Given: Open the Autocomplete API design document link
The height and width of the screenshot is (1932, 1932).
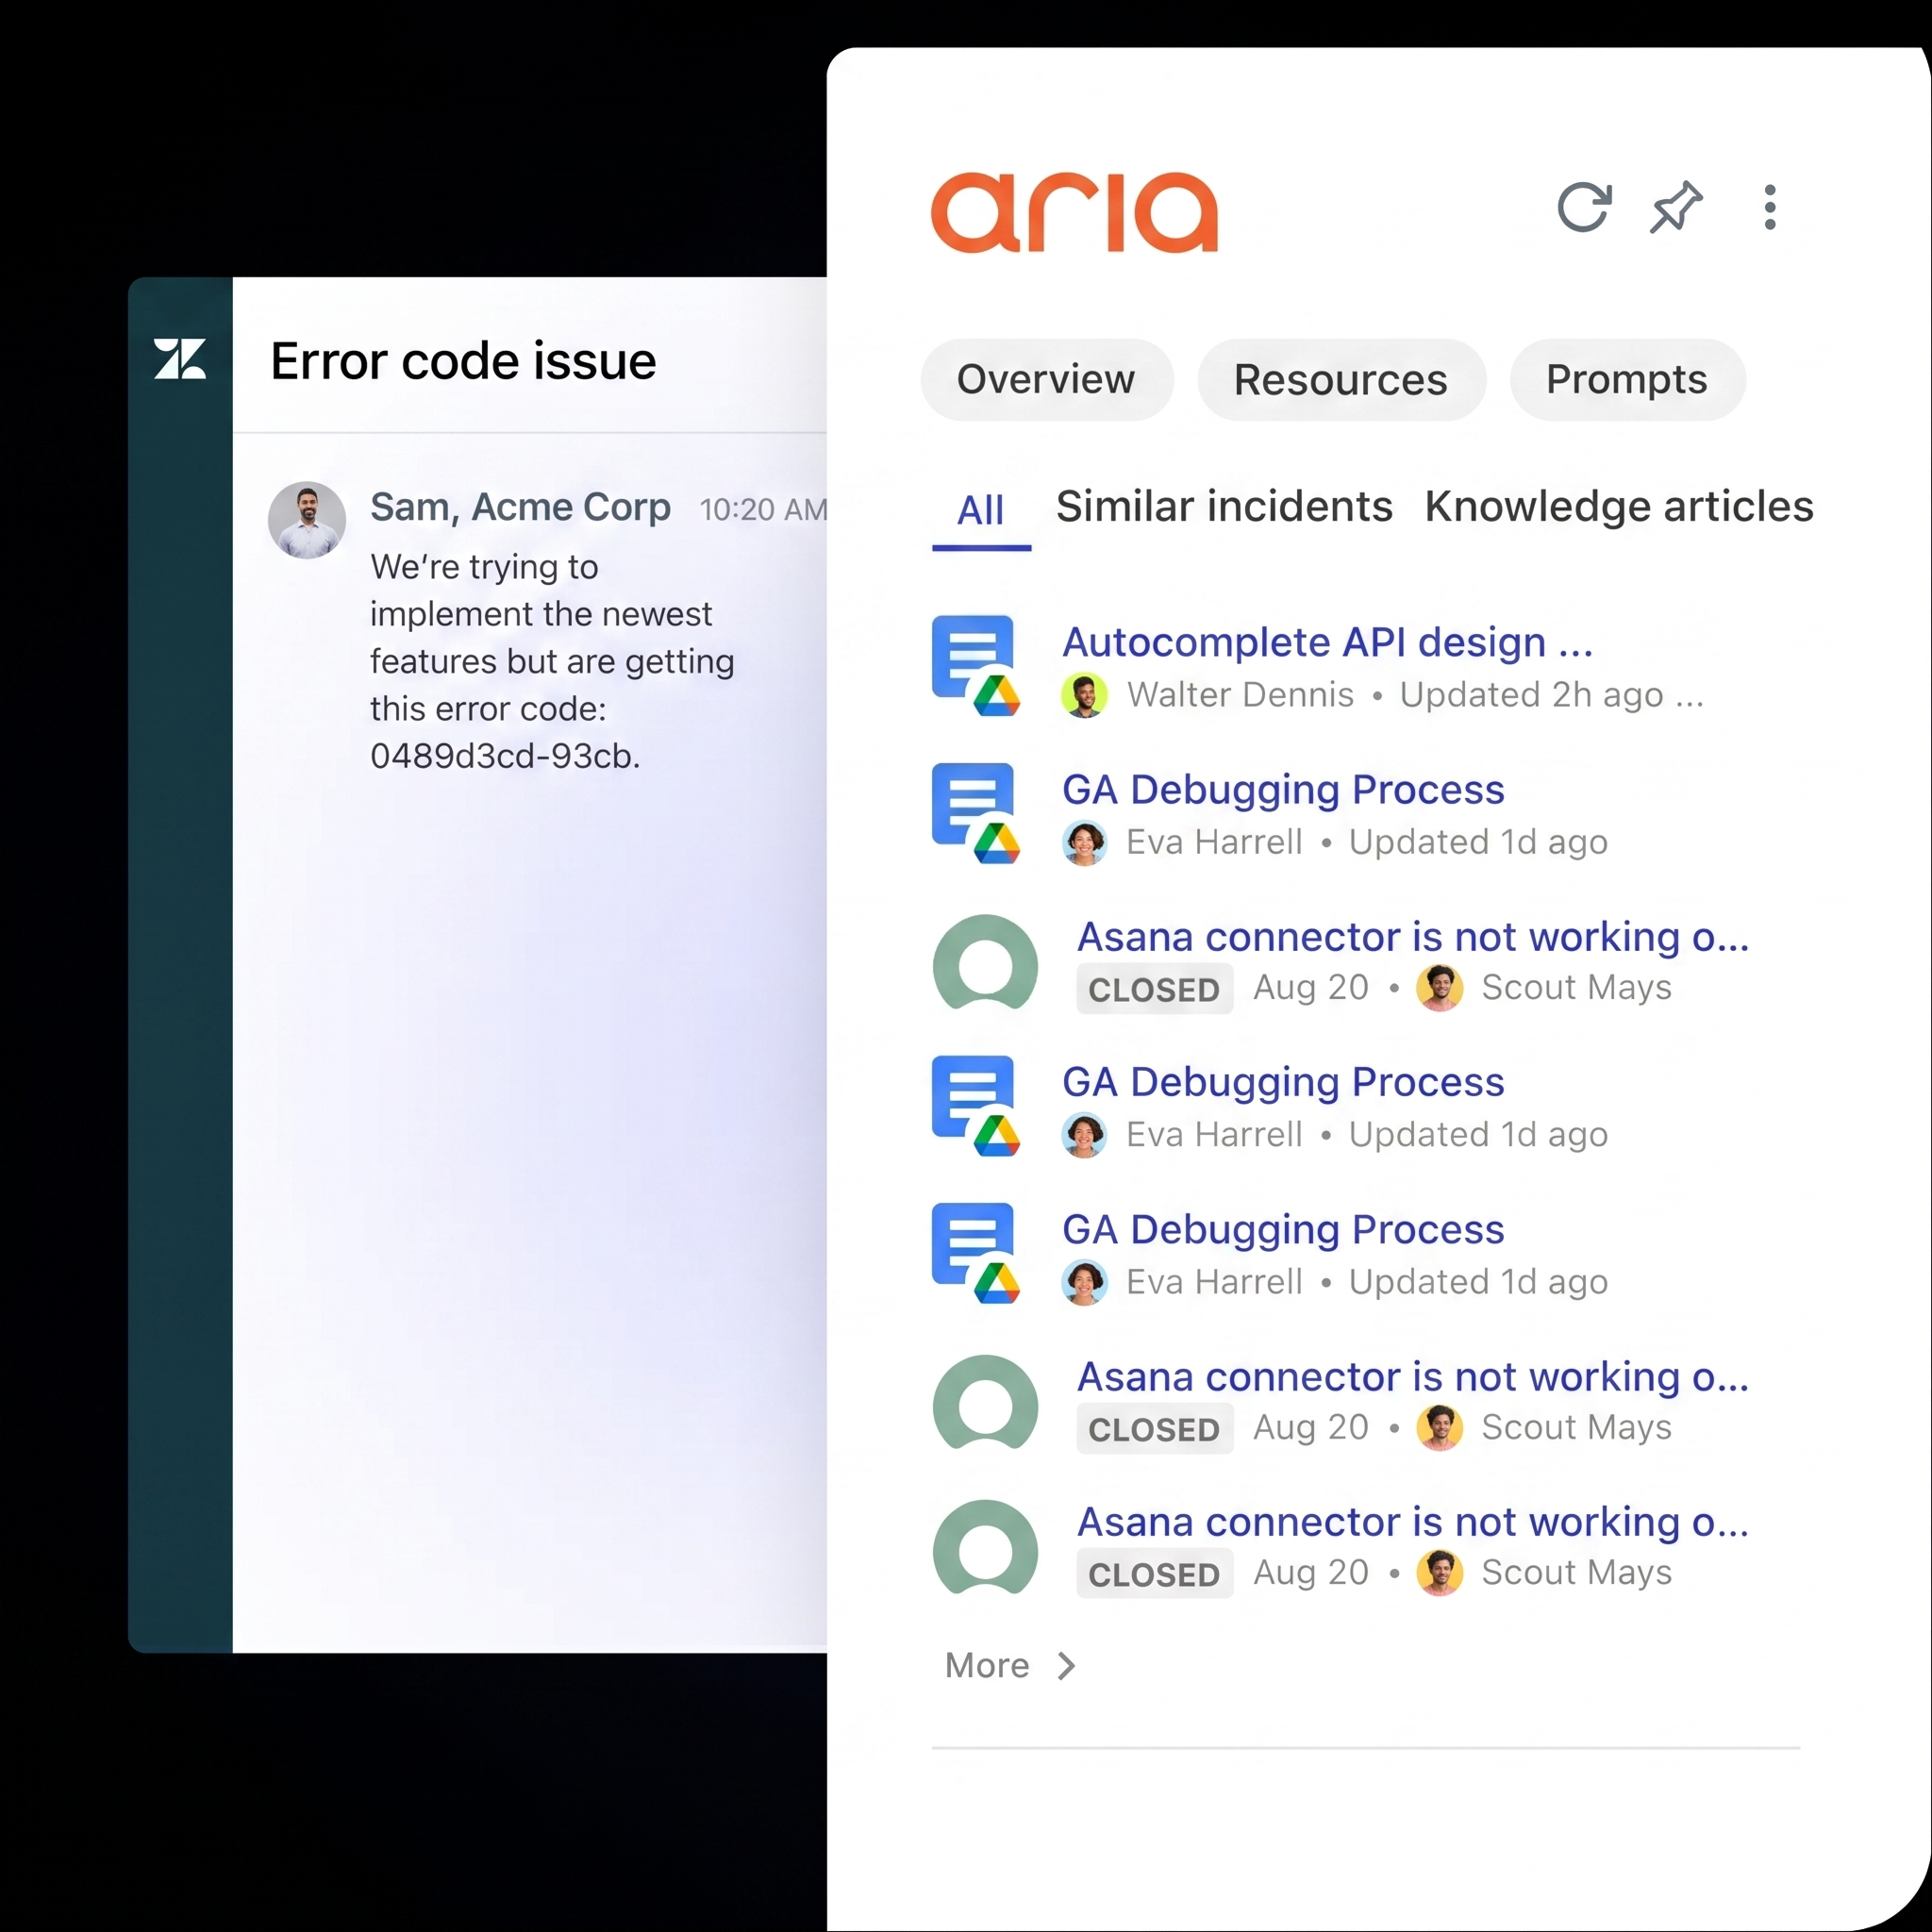Looking at the screenshot, I should [x=1327, y=642].
